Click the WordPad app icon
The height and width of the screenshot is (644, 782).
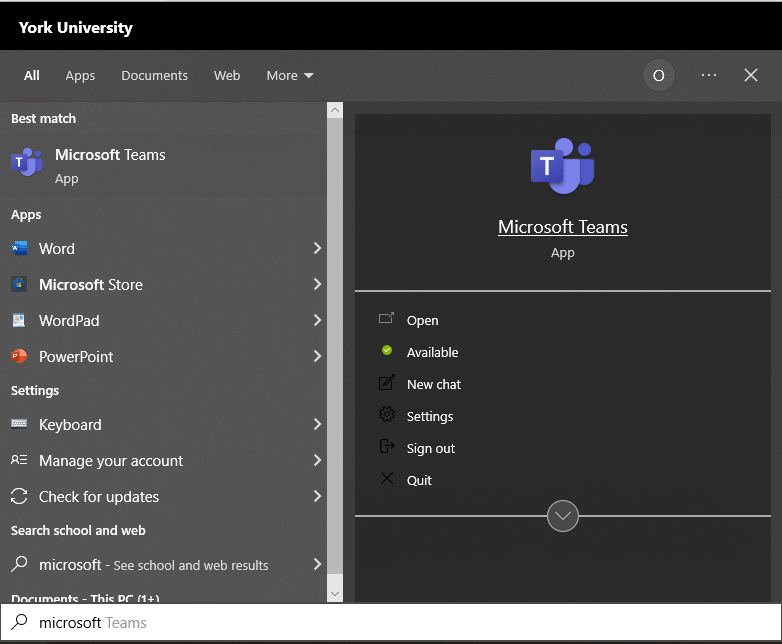pyautogui.click(x=19, y=320)
